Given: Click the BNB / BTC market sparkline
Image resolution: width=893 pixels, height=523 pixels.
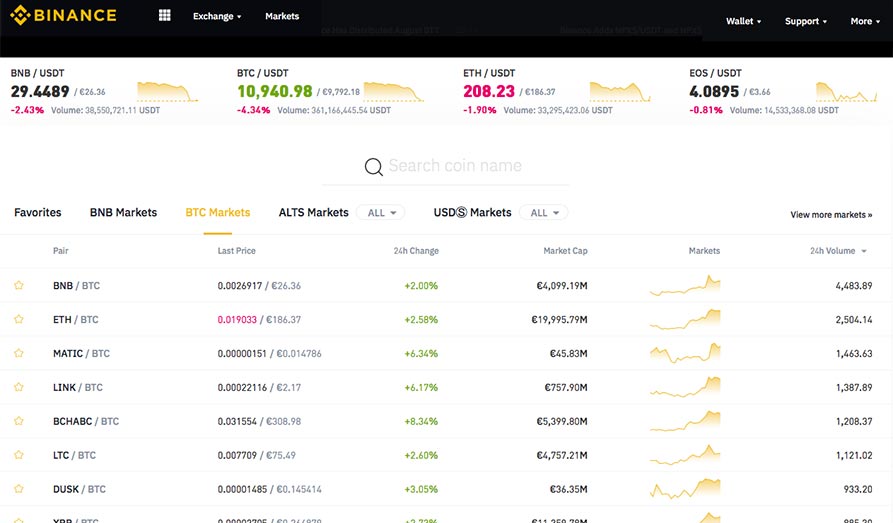Looking at the screenshot, I should [685, 285].
